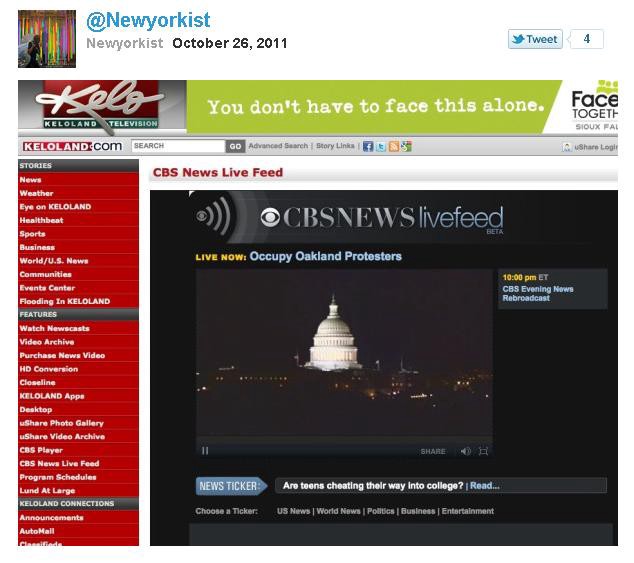Viewport: 634px width, 563px height.
Task: Click the teens cheating ticker headline
Action: [x=373, y=486]
